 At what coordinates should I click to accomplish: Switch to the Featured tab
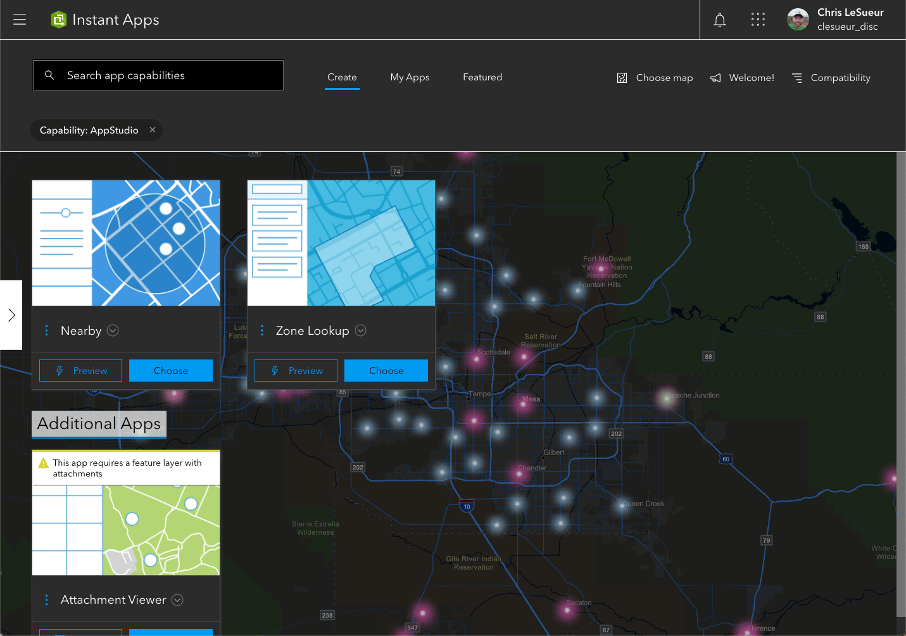[x=482, y=77]
